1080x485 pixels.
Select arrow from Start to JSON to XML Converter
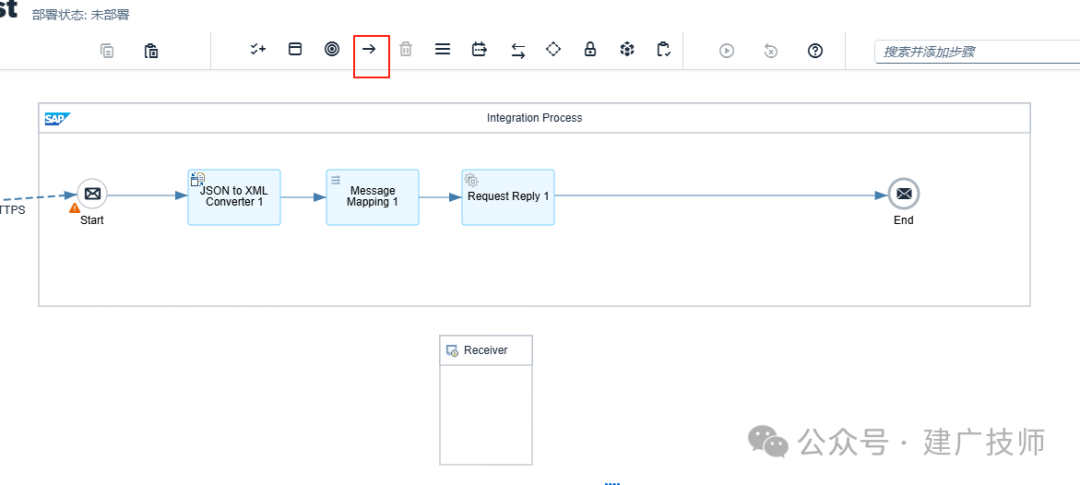[x=147, y=196]
